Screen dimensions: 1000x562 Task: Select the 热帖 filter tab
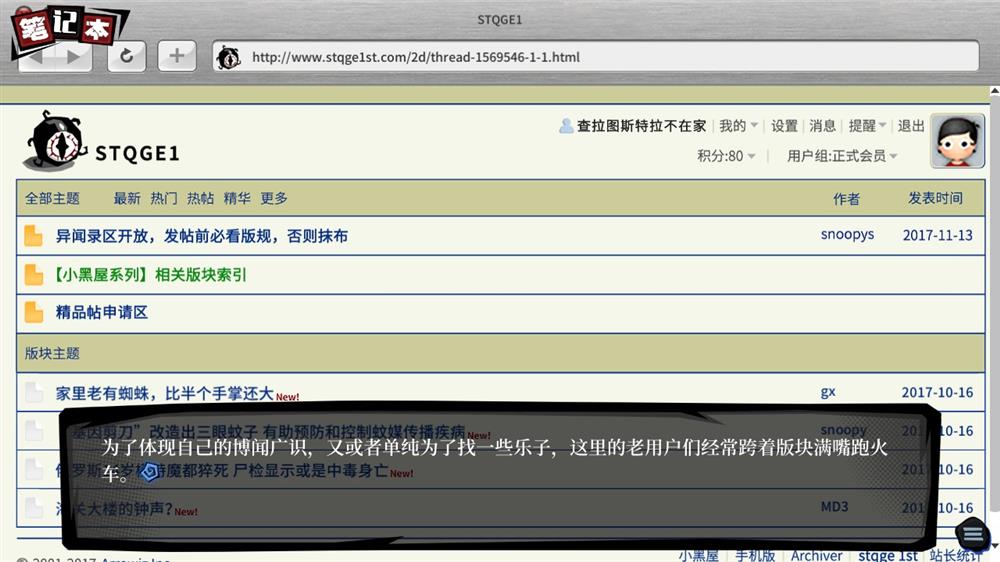point(200,198)
